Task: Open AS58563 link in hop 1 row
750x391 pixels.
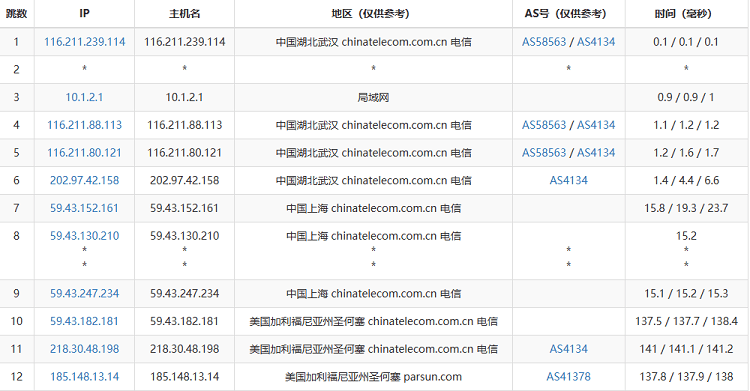Action: coord(544,42)
